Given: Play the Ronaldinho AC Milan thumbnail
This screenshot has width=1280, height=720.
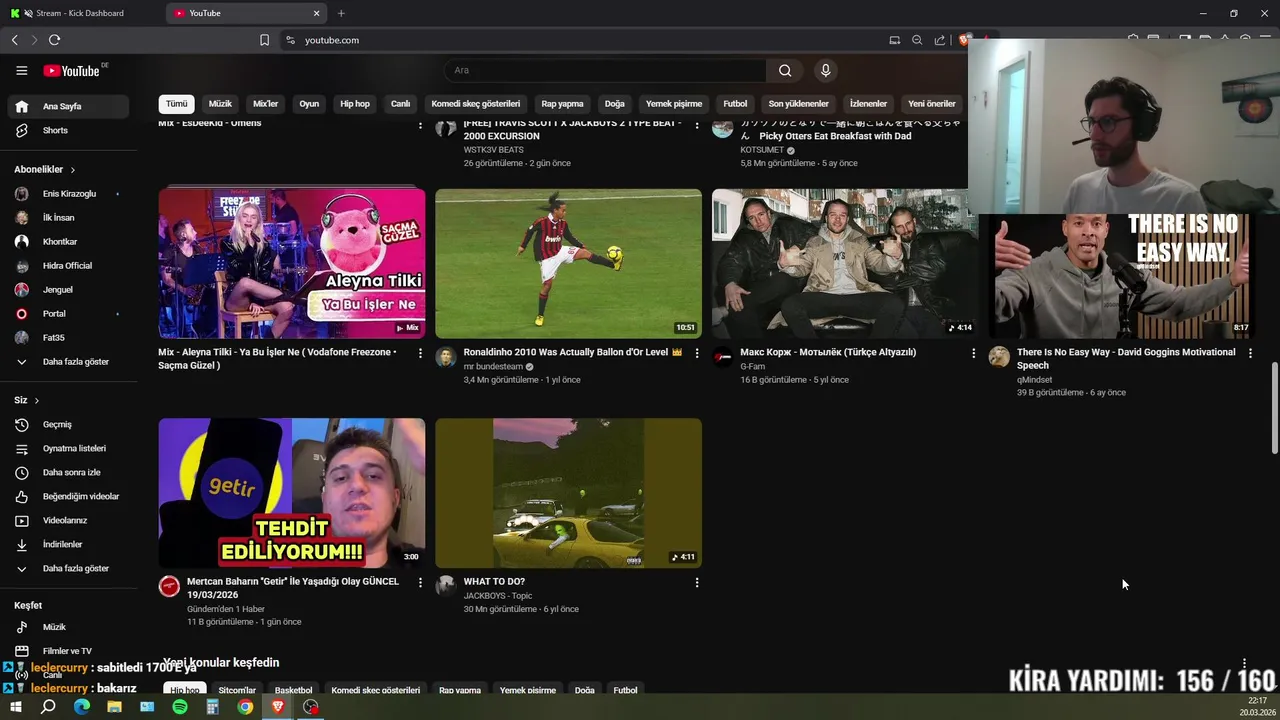Looking at the screenshot, I should point(568,264).
